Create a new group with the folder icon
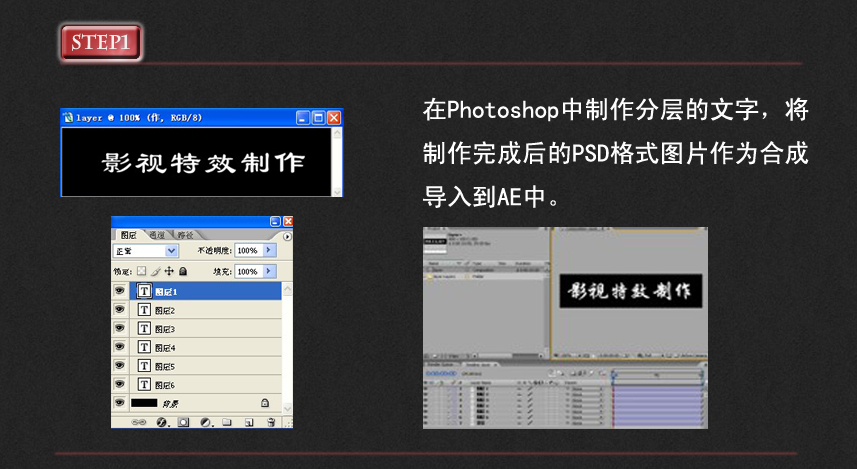Image resolution: width=857 pixels, height=469 pixels. [x=227, y=422]
